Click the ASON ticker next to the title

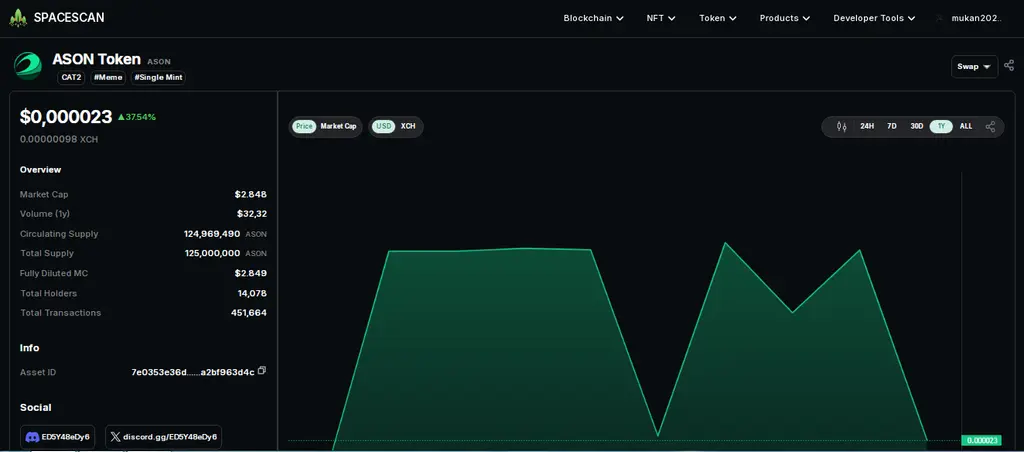159,61
